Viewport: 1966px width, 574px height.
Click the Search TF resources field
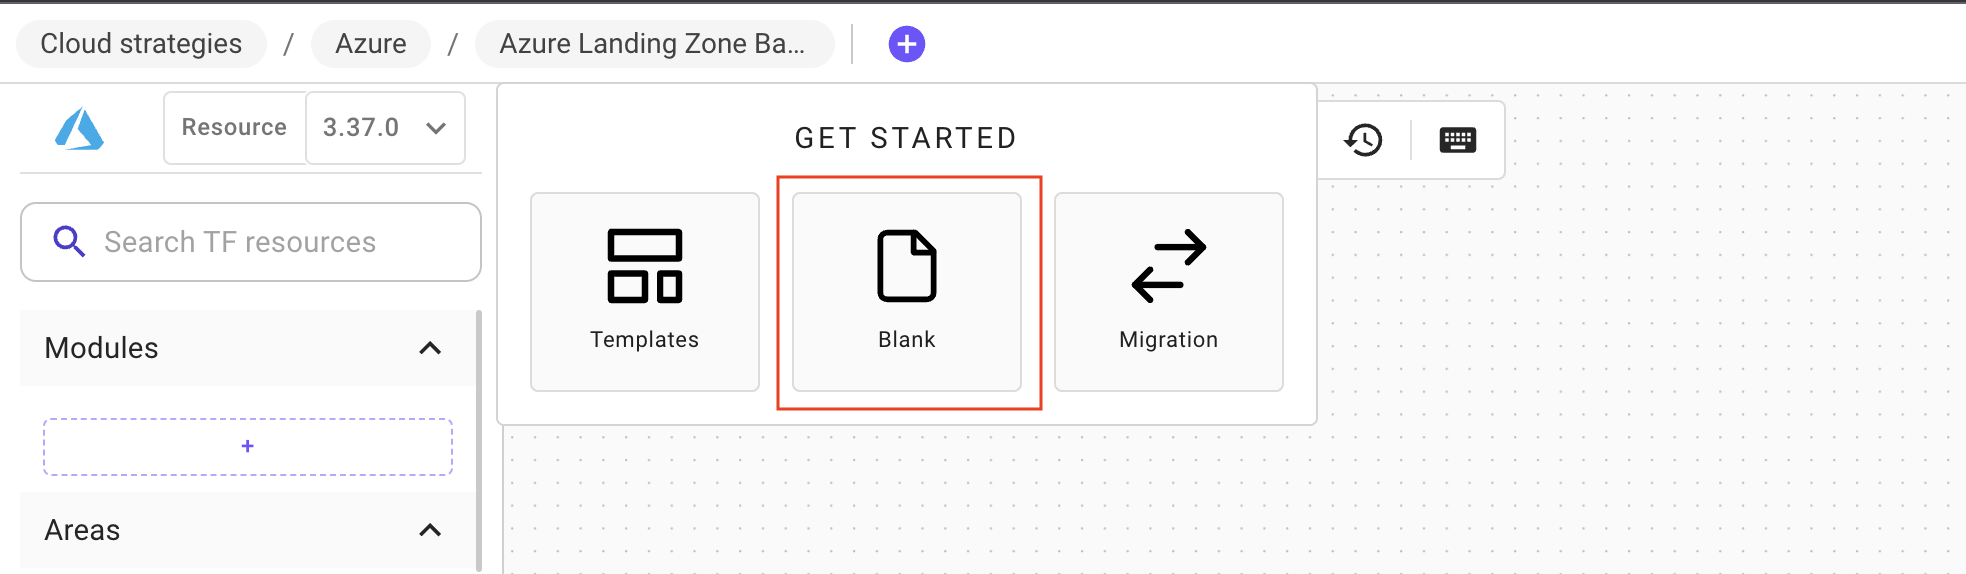click(270, 242)
